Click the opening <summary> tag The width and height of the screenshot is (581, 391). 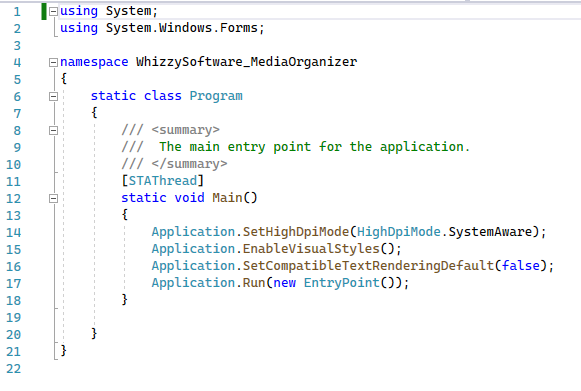pyautogui.click(x=186, y=130)
